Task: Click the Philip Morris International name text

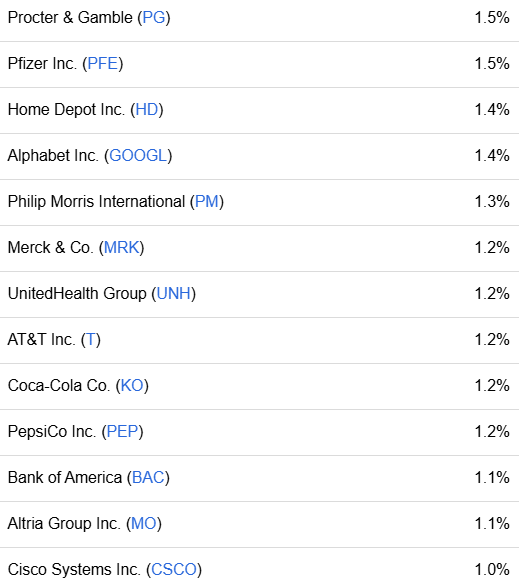Action: (96, 201)
